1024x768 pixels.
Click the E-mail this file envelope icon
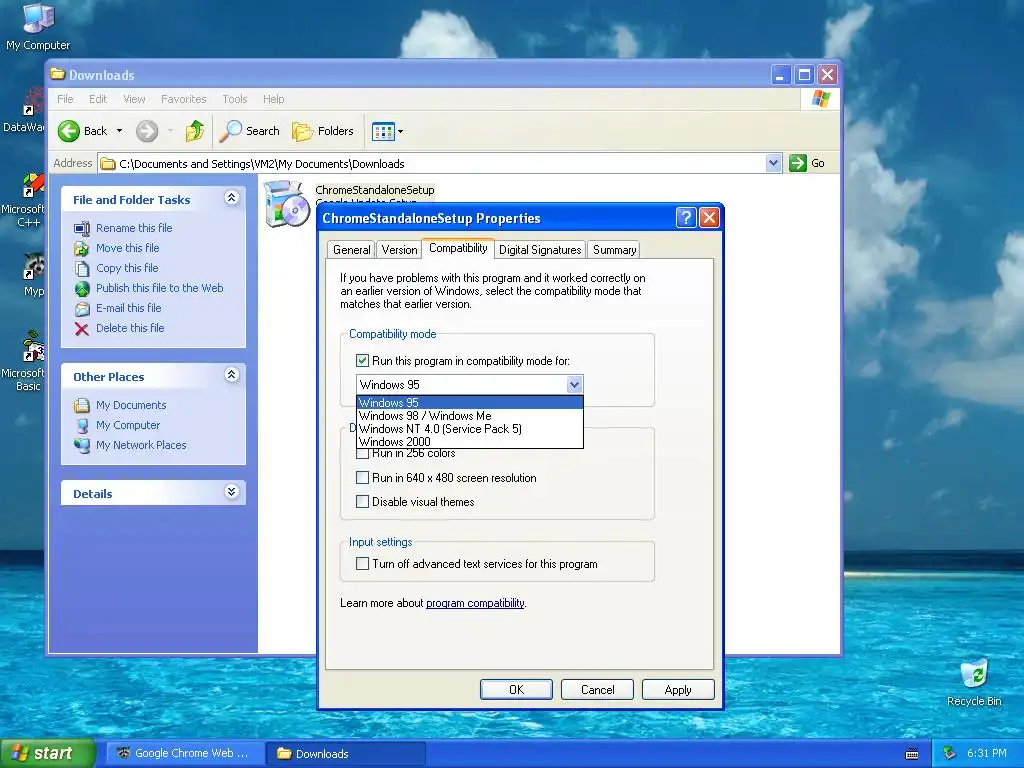point(82,309)
